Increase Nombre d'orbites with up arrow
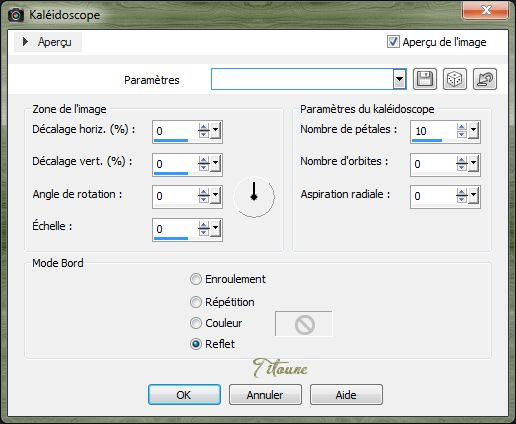The height and width of the screenshot is (424, 516). (x=462, y=160)
